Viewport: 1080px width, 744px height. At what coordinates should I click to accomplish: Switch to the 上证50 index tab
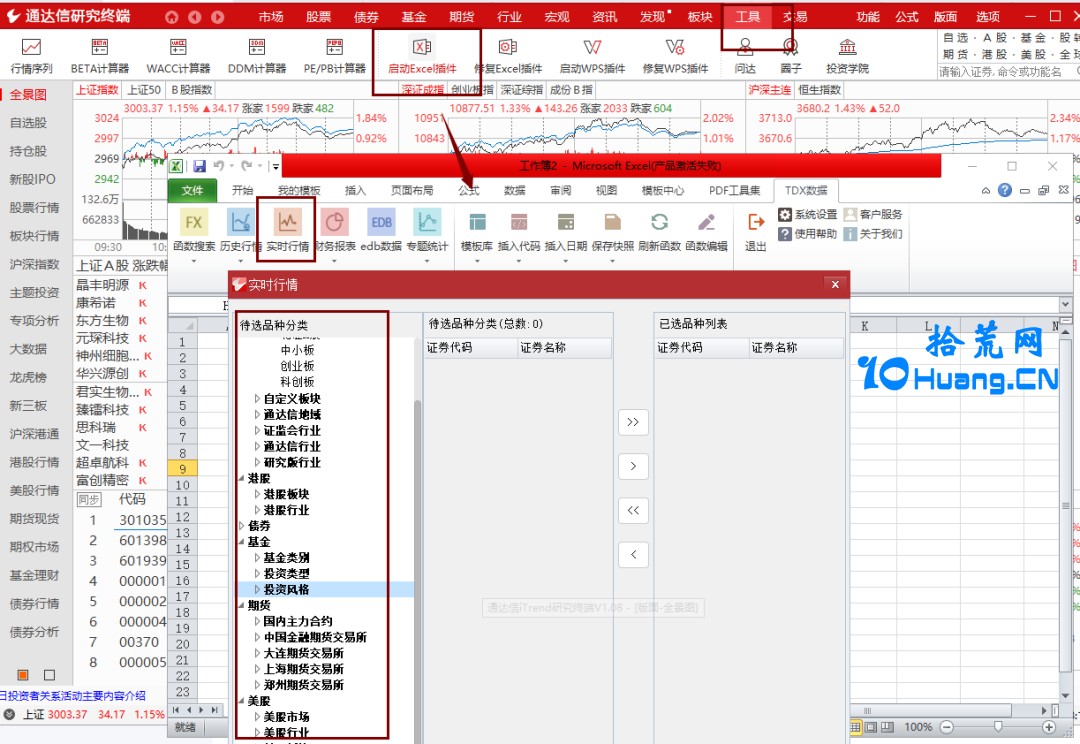[x=144, y=90]
